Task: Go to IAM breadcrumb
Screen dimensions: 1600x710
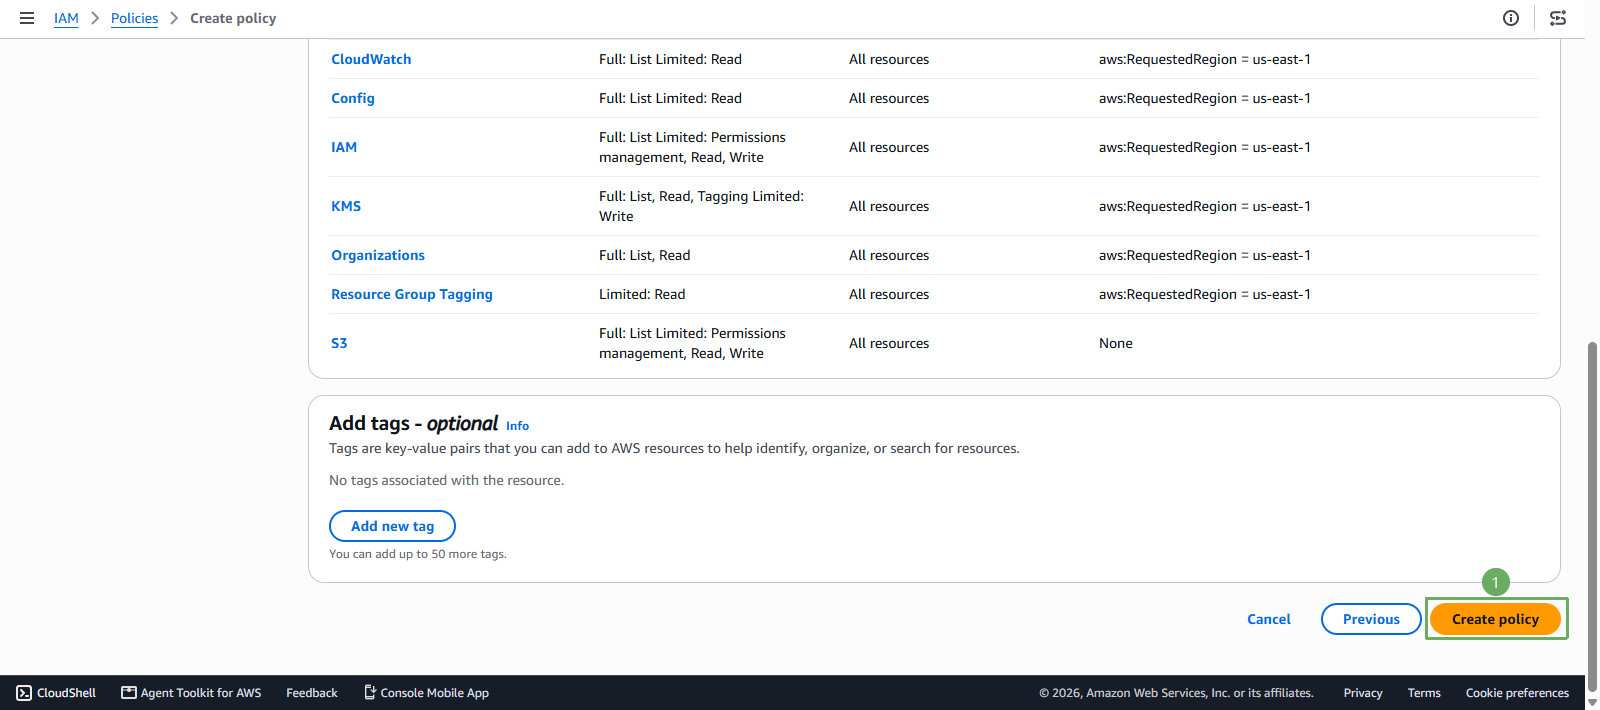Action: [66, 18]
